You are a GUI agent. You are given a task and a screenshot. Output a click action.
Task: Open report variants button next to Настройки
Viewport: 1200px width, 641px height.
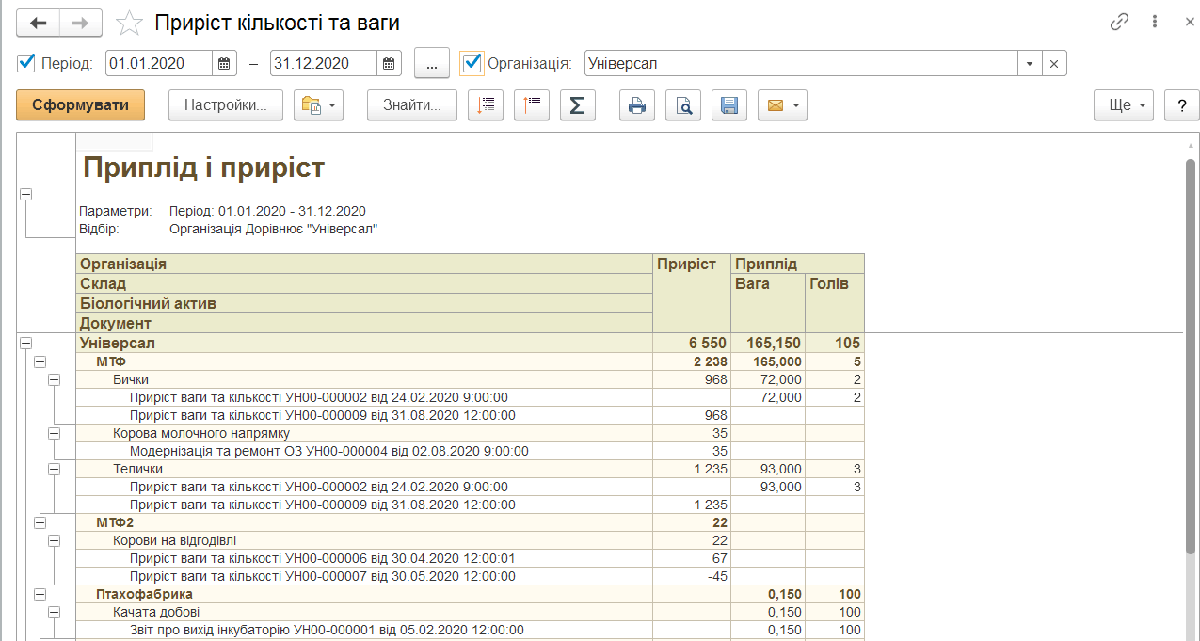[x=319, y=105]
